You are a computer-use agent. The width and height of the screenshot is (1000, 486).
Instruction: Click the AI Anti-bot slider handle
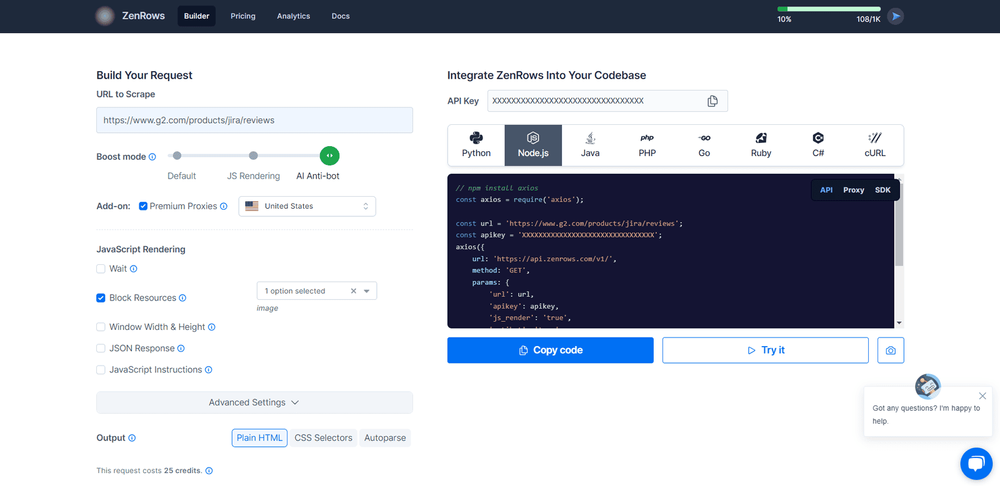click(x=330, y=156)
